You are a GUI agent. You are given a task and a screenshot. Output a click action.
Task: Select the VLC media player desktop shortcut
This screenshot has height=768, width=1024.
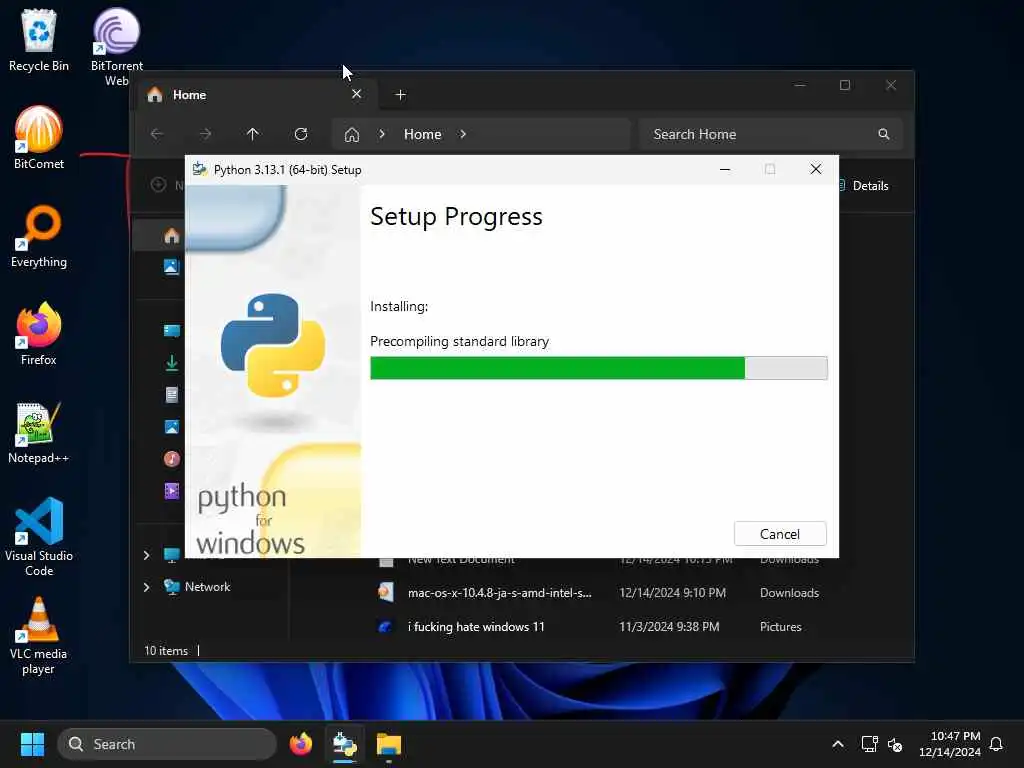[x=39, y=635]
